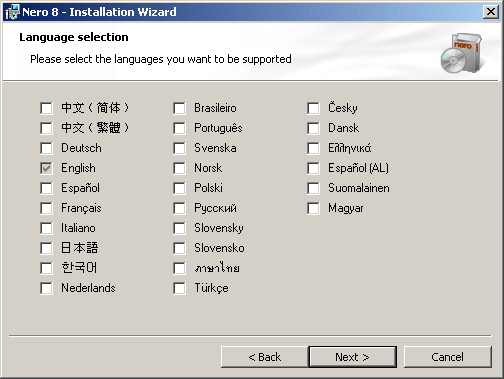Enable the Traditional Chinese 中文(繁體) checkbox

click(46, 128)
